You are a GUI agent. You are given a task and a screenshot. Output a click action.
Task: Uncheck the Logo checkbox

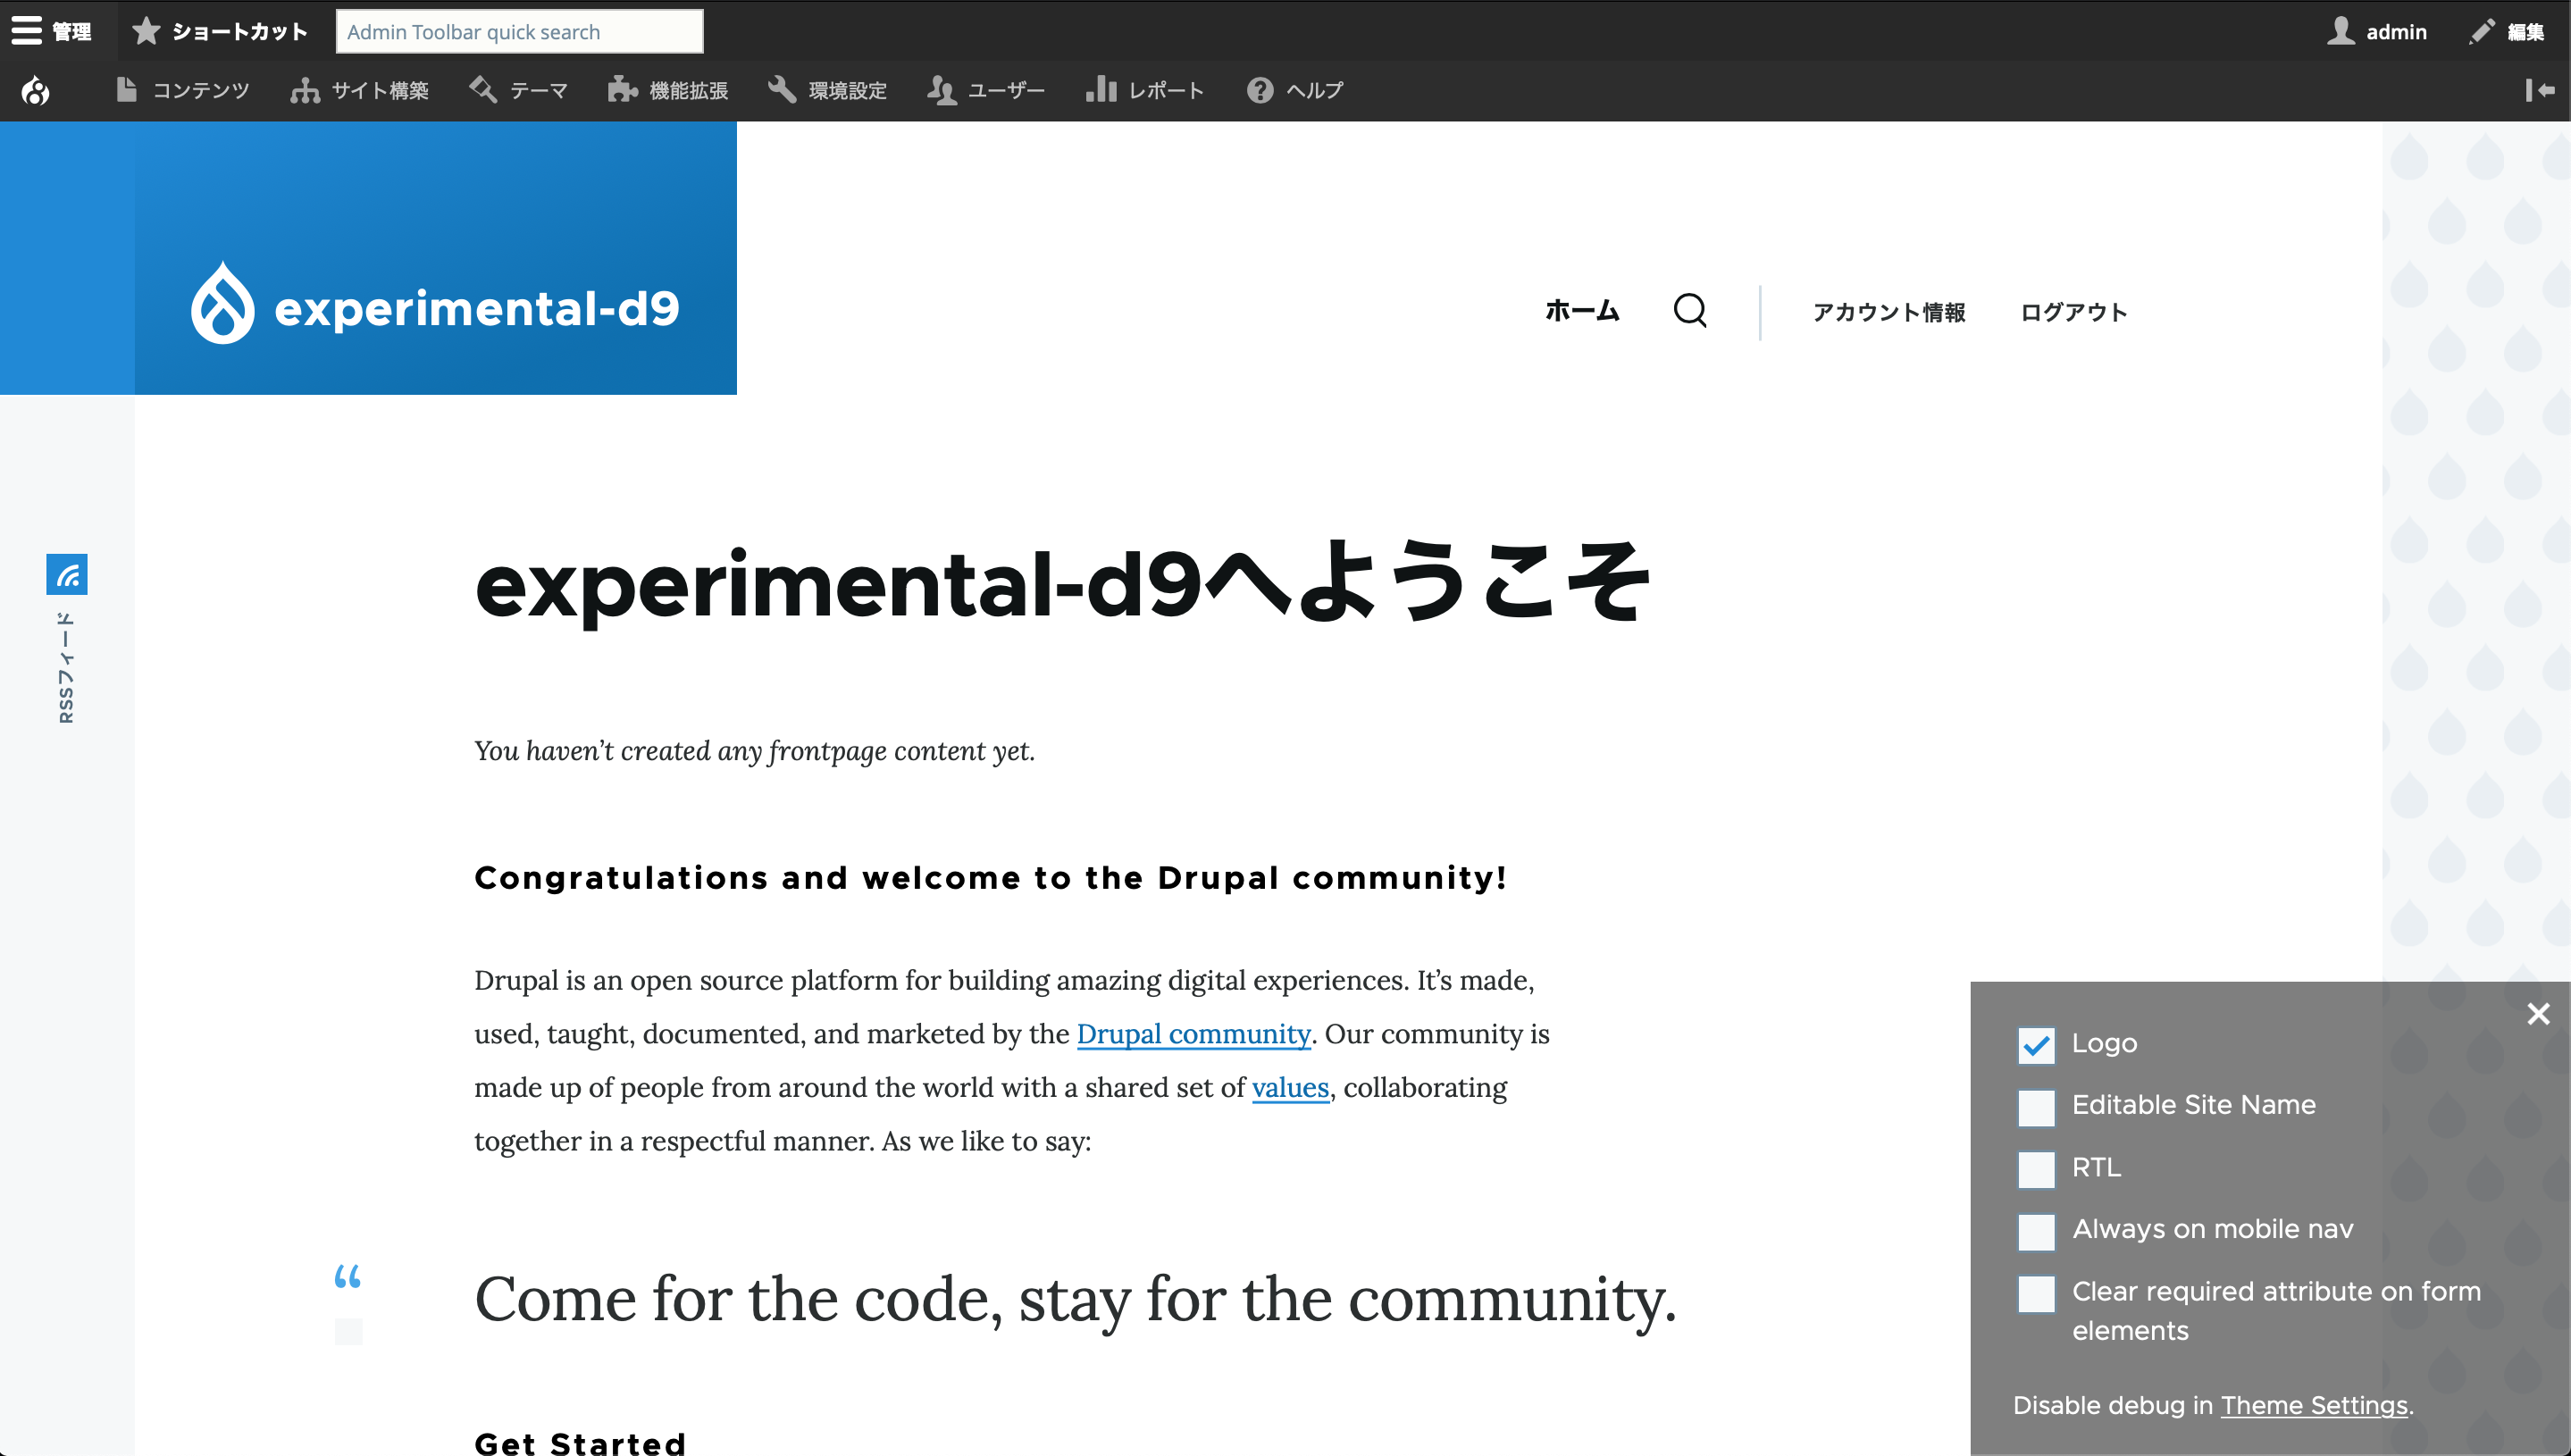[2036, 1045]
